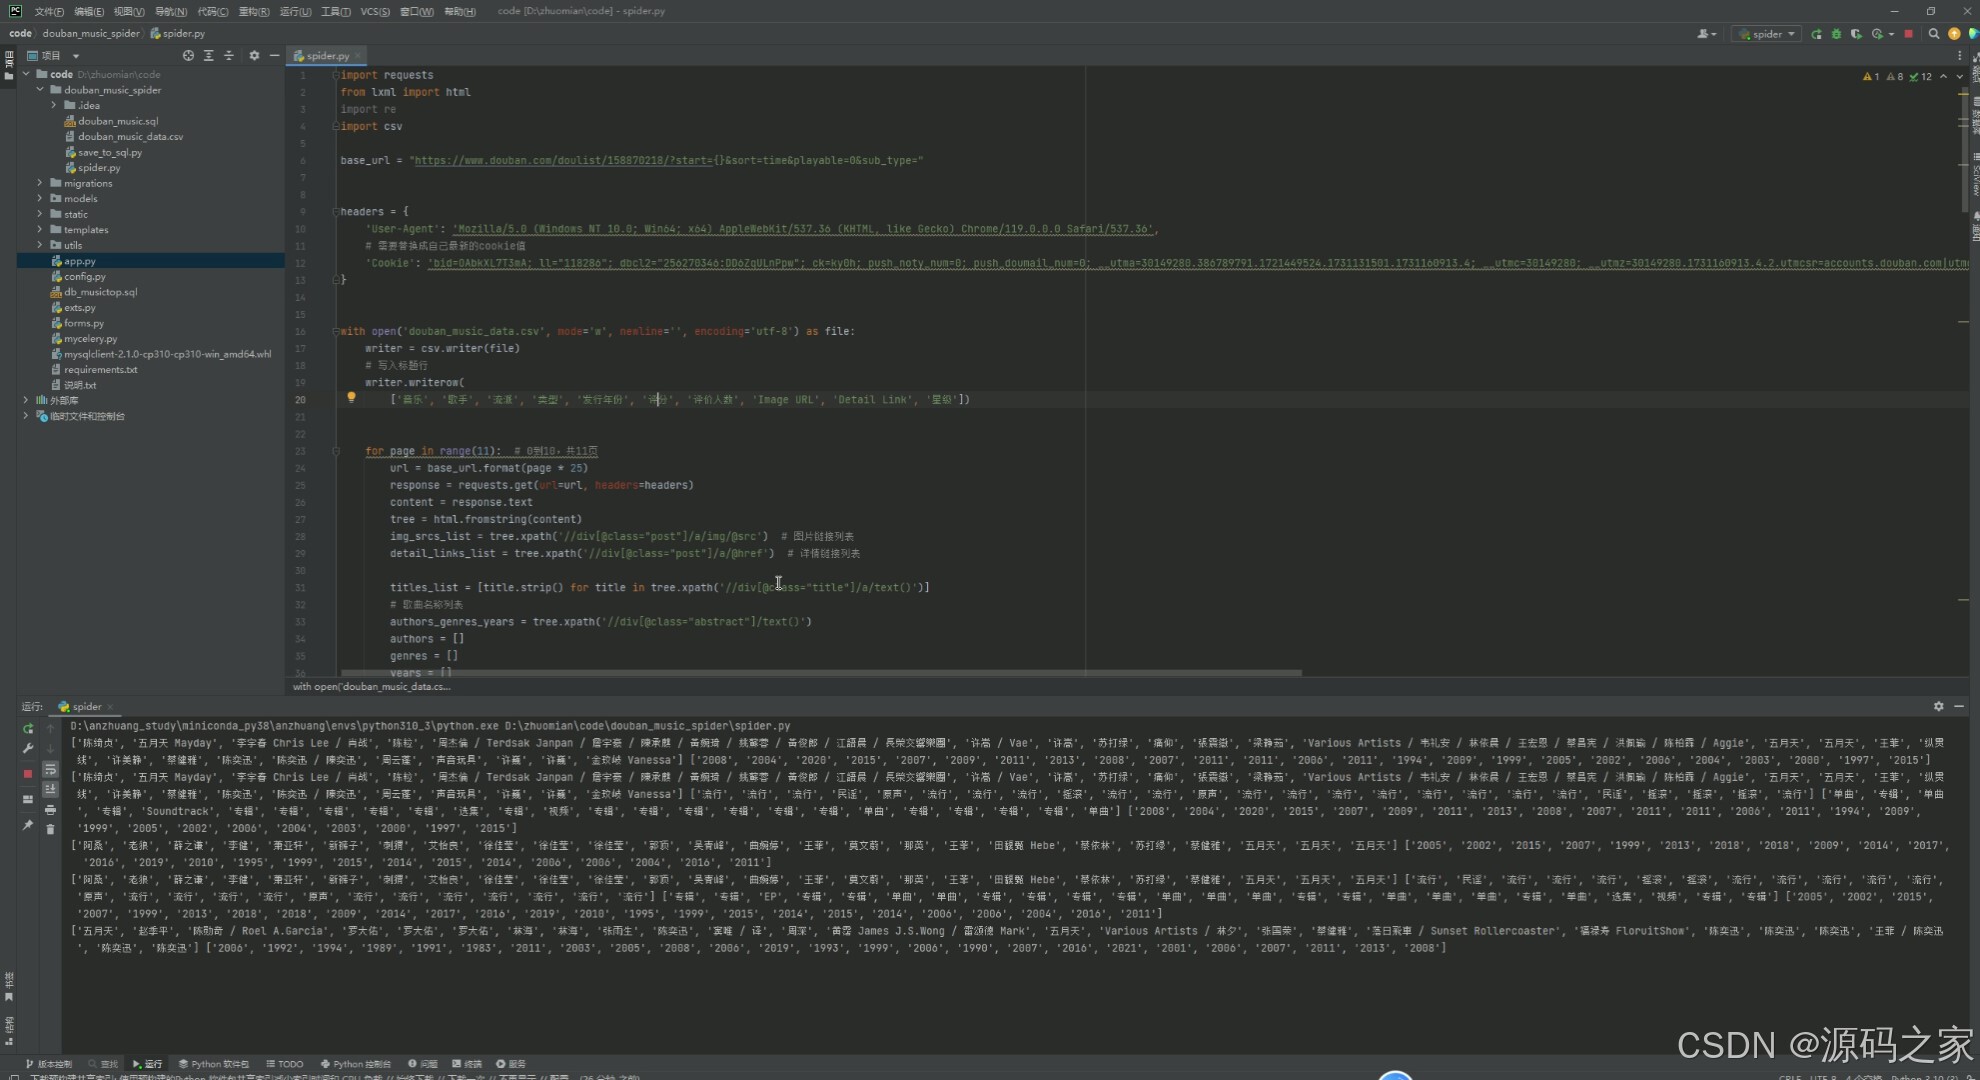1980x1080 pixels.
Task: Rerun spider in the Run panel
Action: tap(28, 728)
